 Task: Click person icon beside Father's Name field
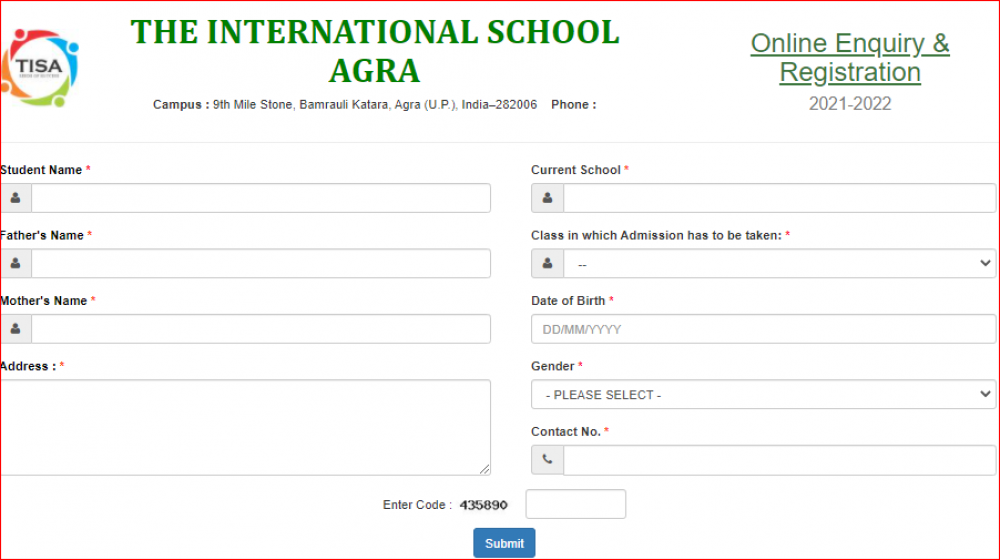16,264
